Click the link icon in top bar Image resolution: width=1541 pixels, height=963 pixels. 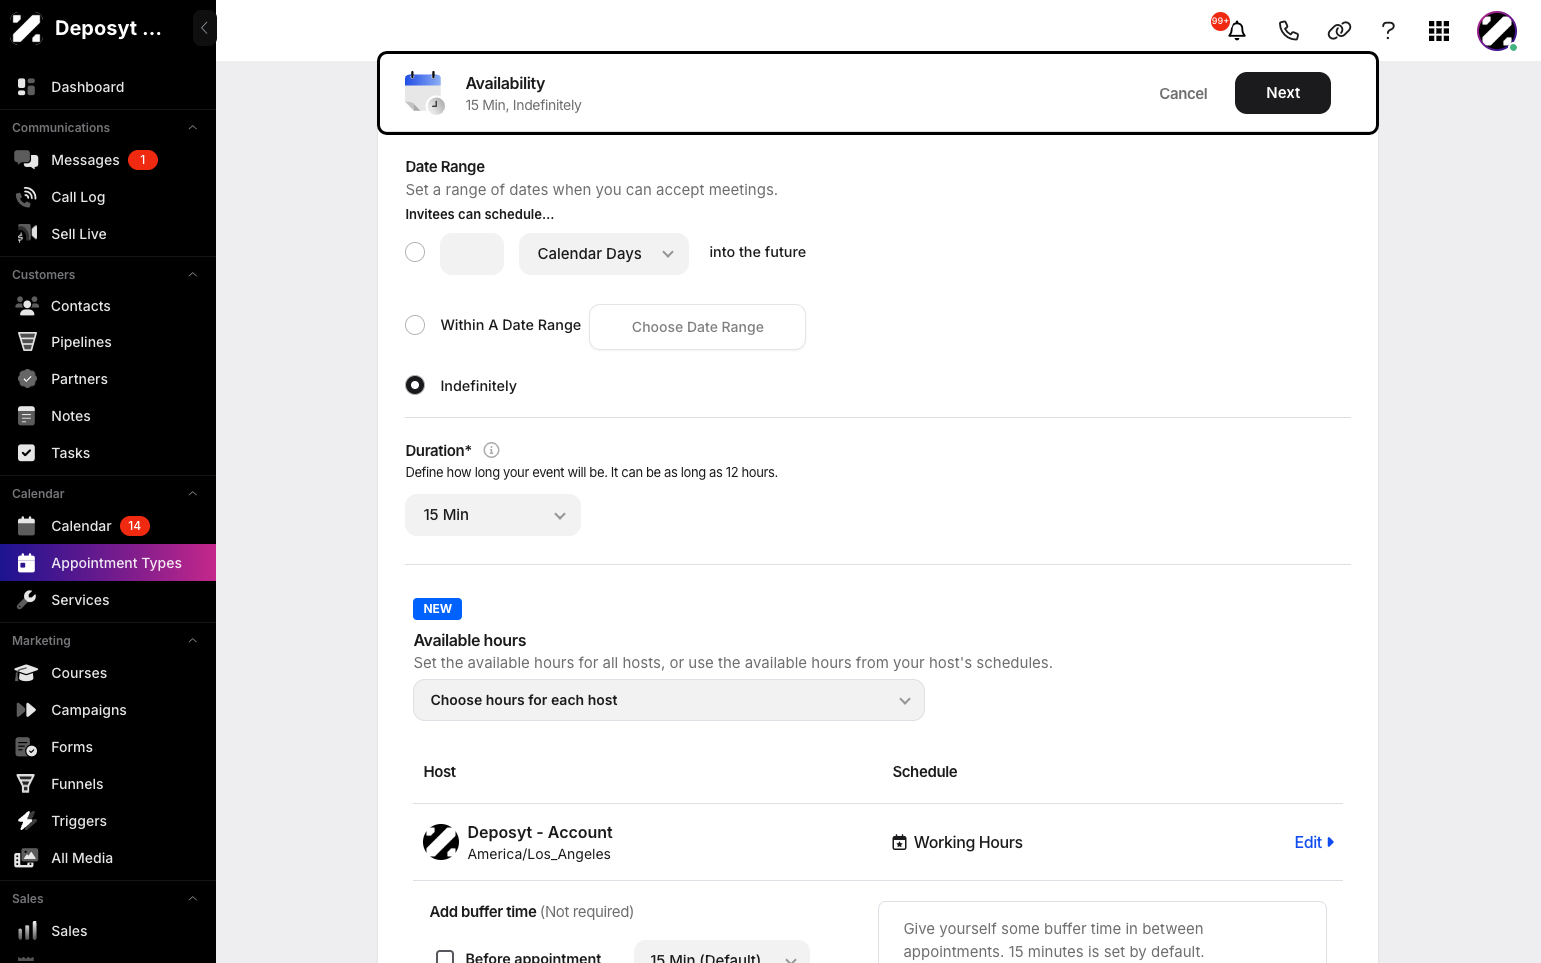1339,31
